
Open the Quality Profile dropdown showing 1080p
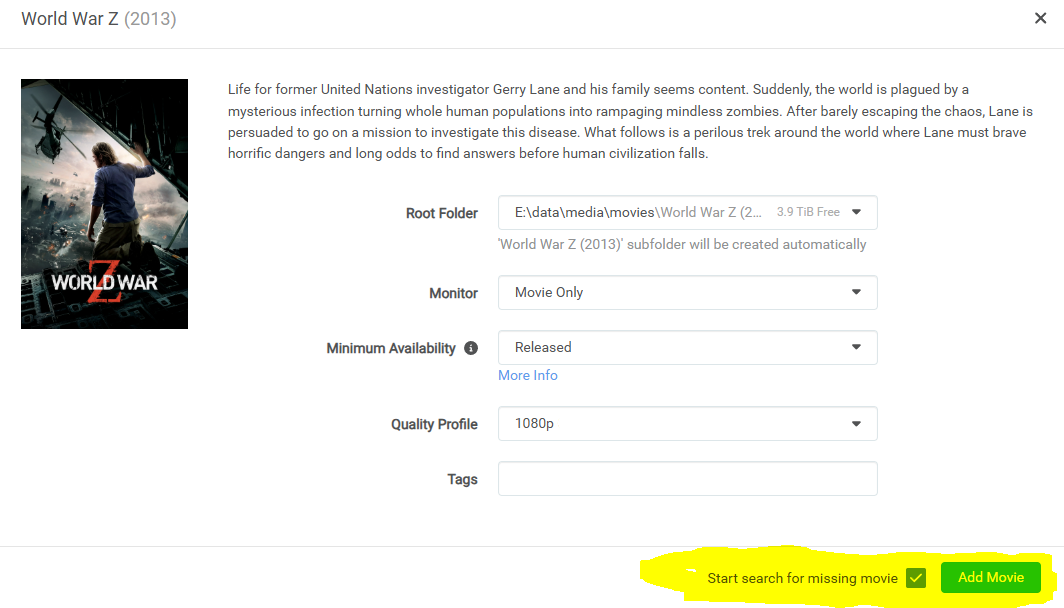click(687, 423)
